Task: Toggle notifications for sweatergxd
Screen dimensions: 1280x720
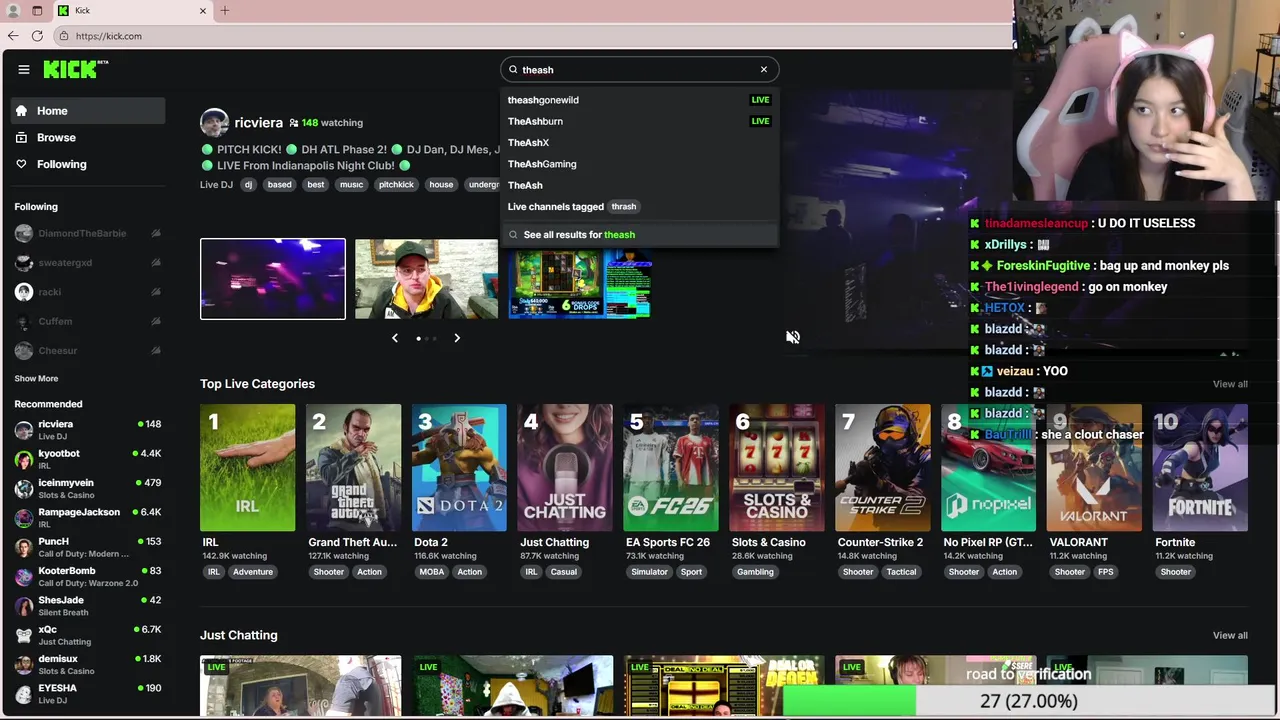Action: click(x=156, y=262)
